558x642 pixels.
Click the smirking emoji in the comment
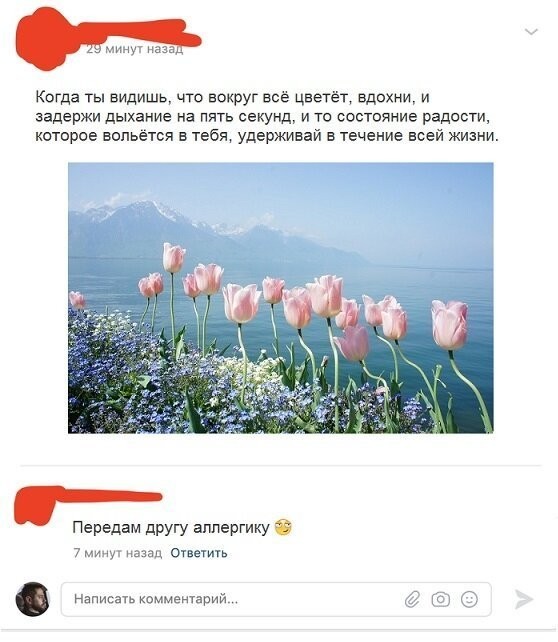(283, 527)
